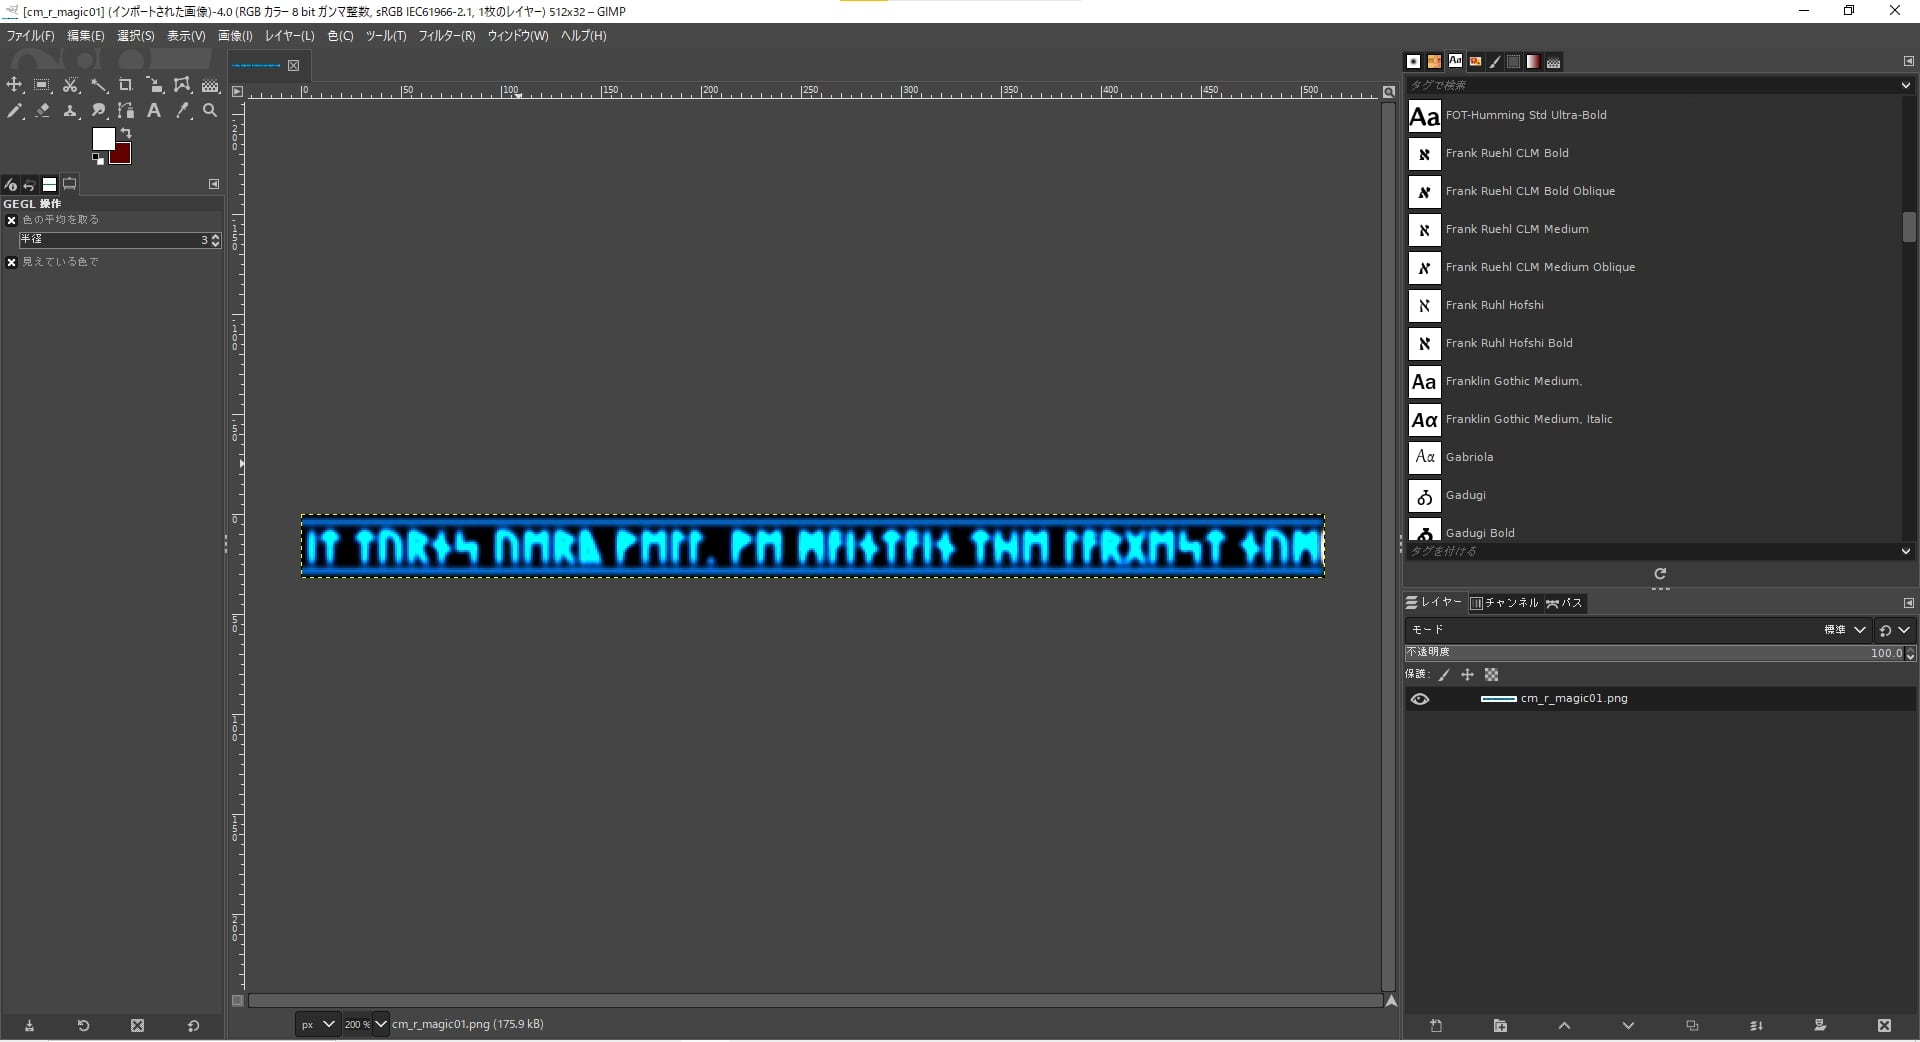1920x1042 pixels.
Task: Open the zoom percentage dropdown
Action: 364,1025
